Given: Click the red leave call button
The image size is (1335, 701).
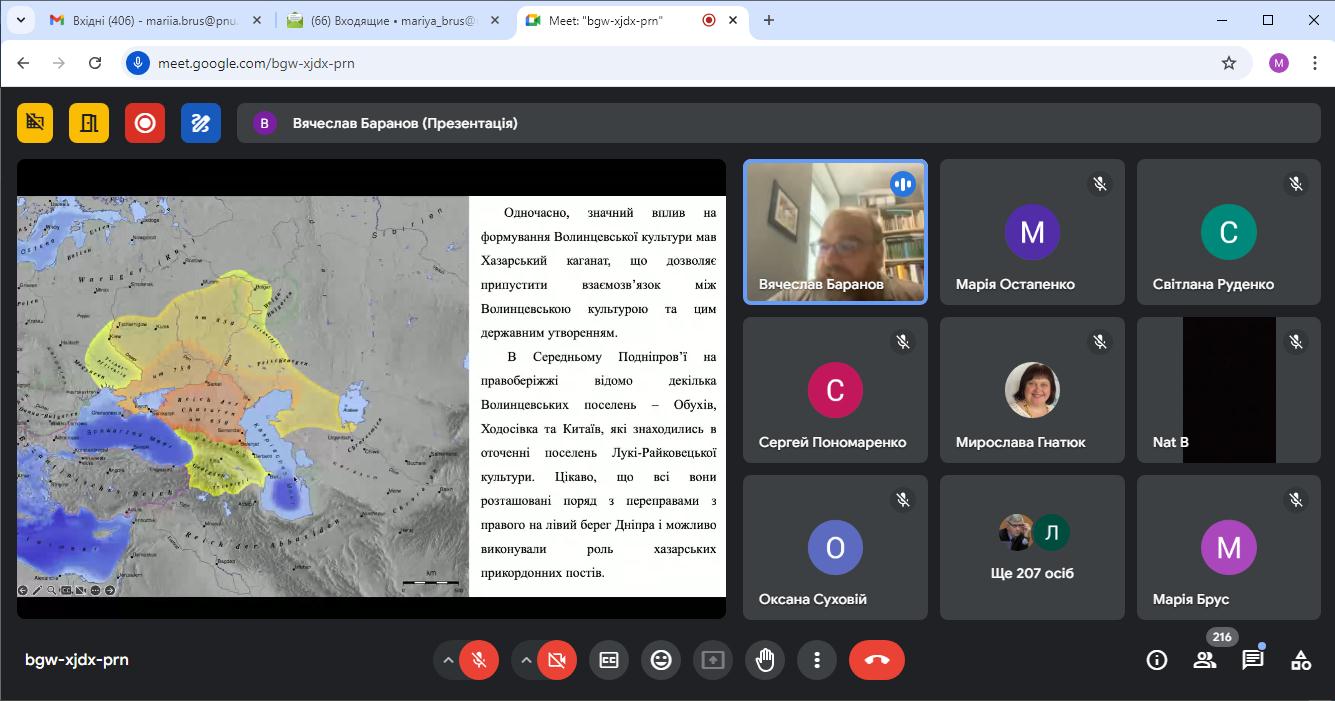Looking at the screenshot, I should (x=876, y=660).
